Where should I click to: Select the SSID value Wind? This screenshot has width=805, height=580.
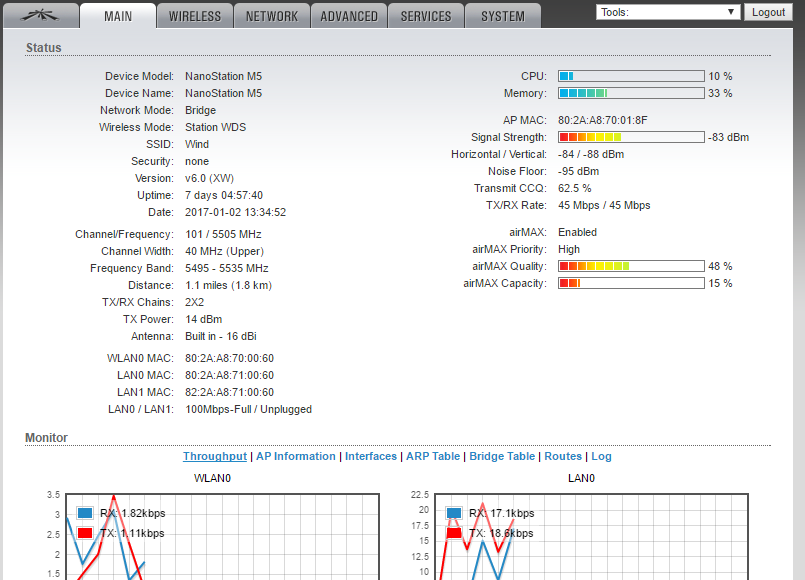pyautogui.click(x=197, y=144)
